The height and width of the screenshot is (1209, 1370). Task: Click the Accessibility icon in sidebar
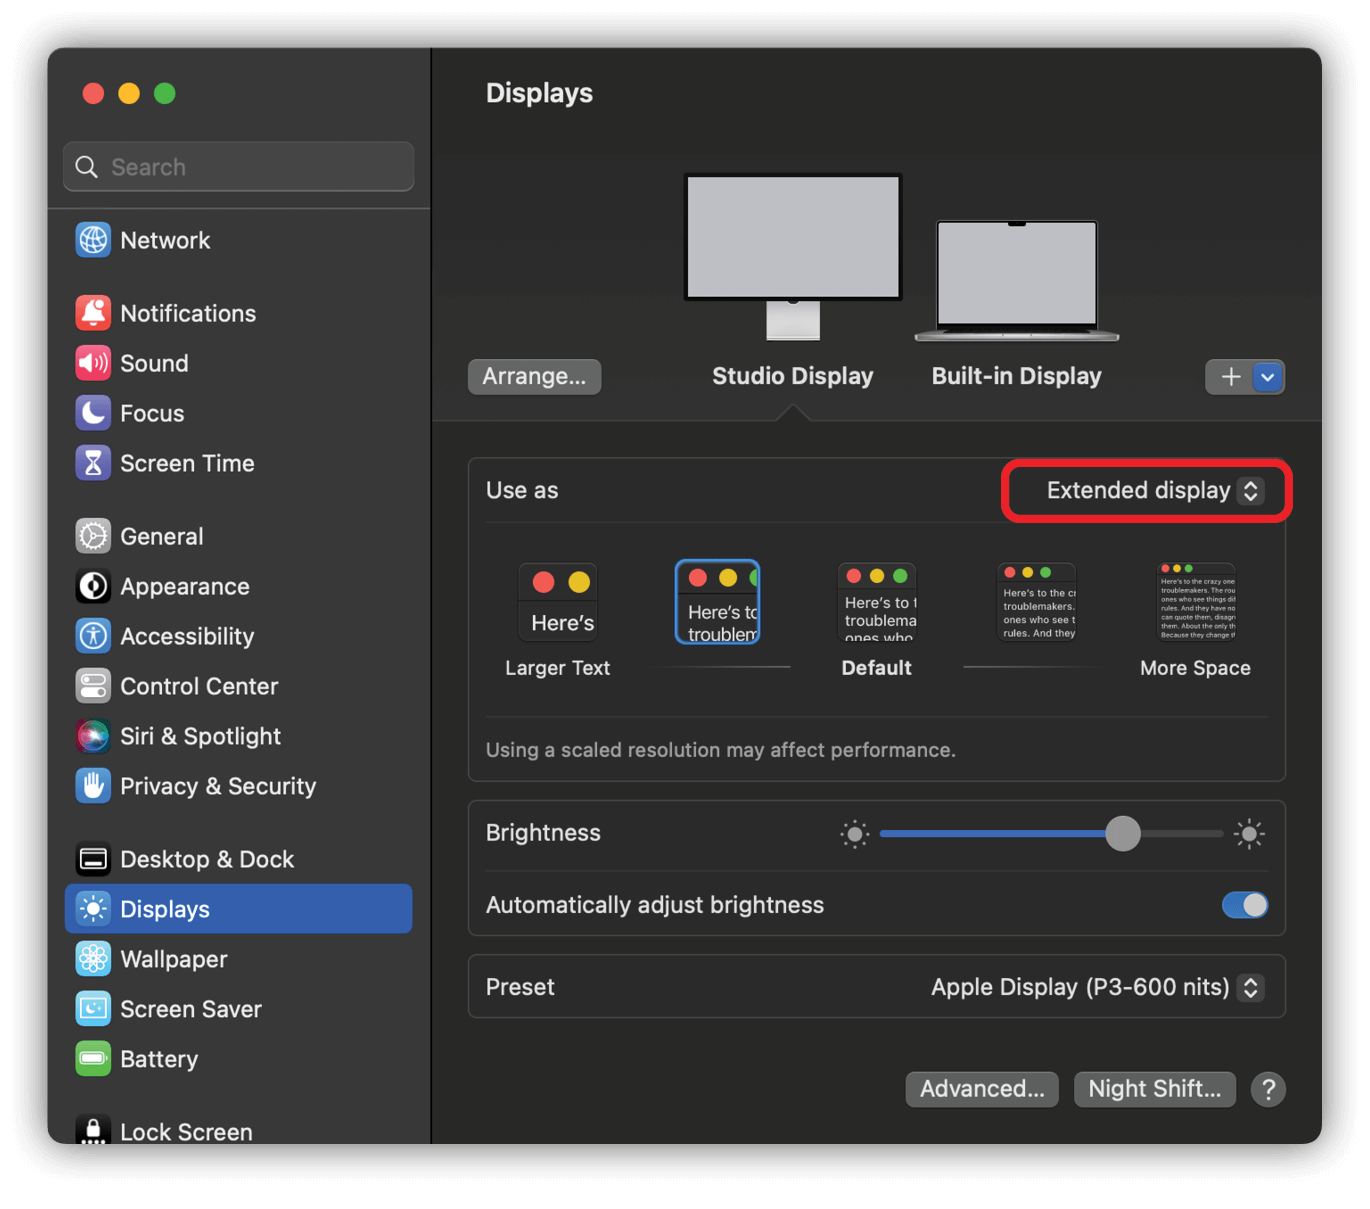click(93, 636)
